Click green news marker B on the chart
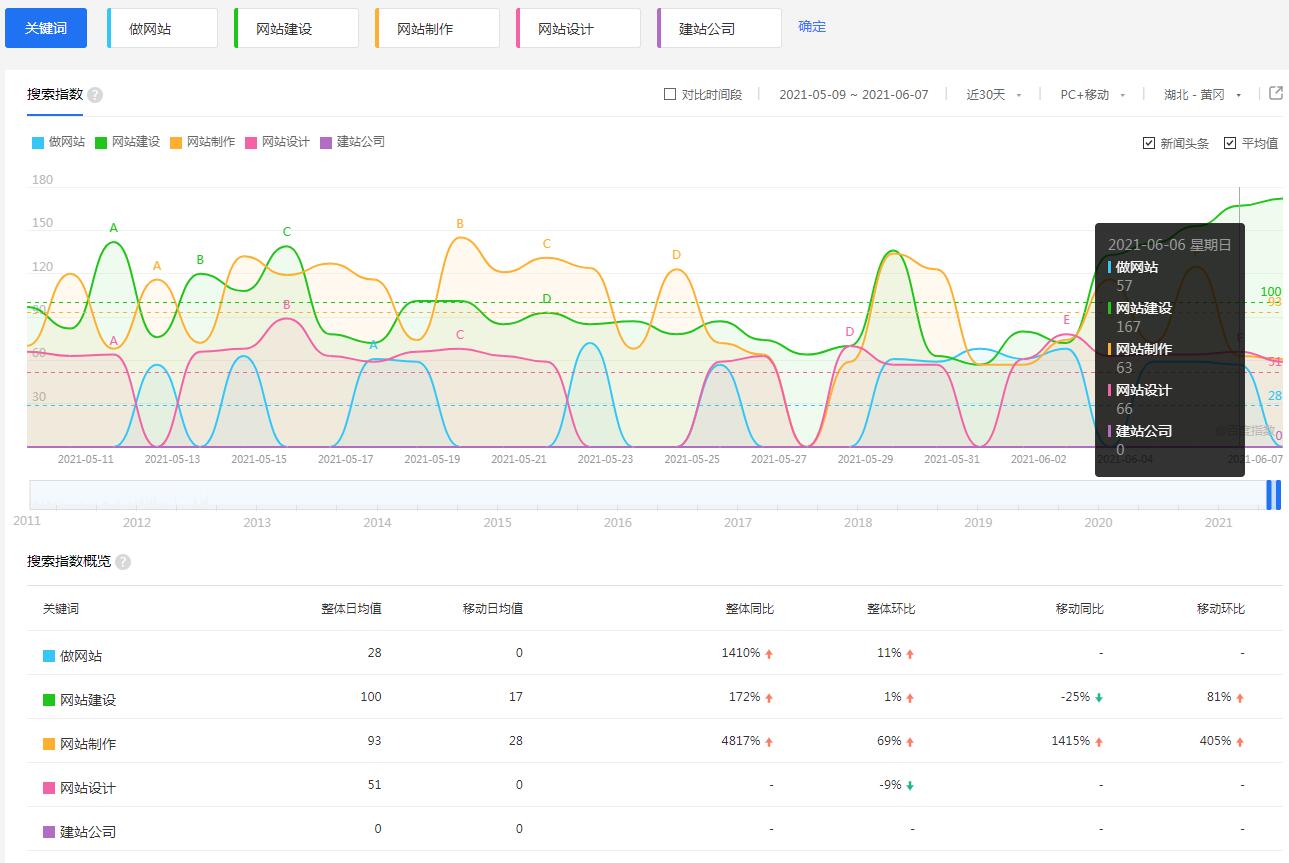 coord(200,260)
